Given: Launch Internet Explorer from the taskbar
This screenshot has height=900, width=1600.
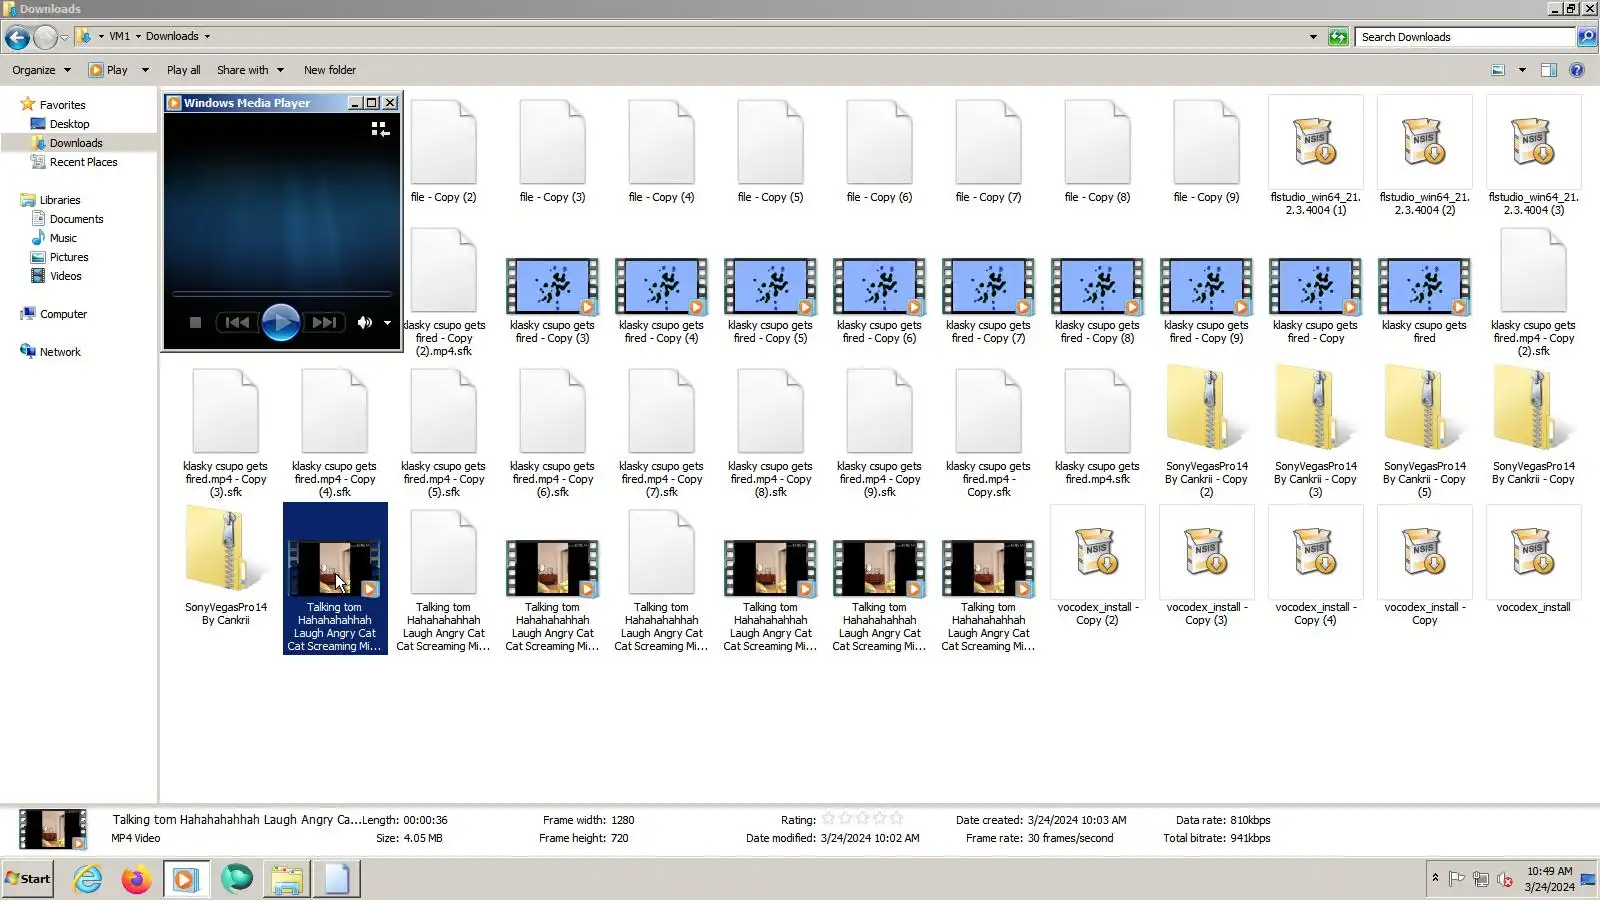Looking at the screenshot, I should point(88,879).
